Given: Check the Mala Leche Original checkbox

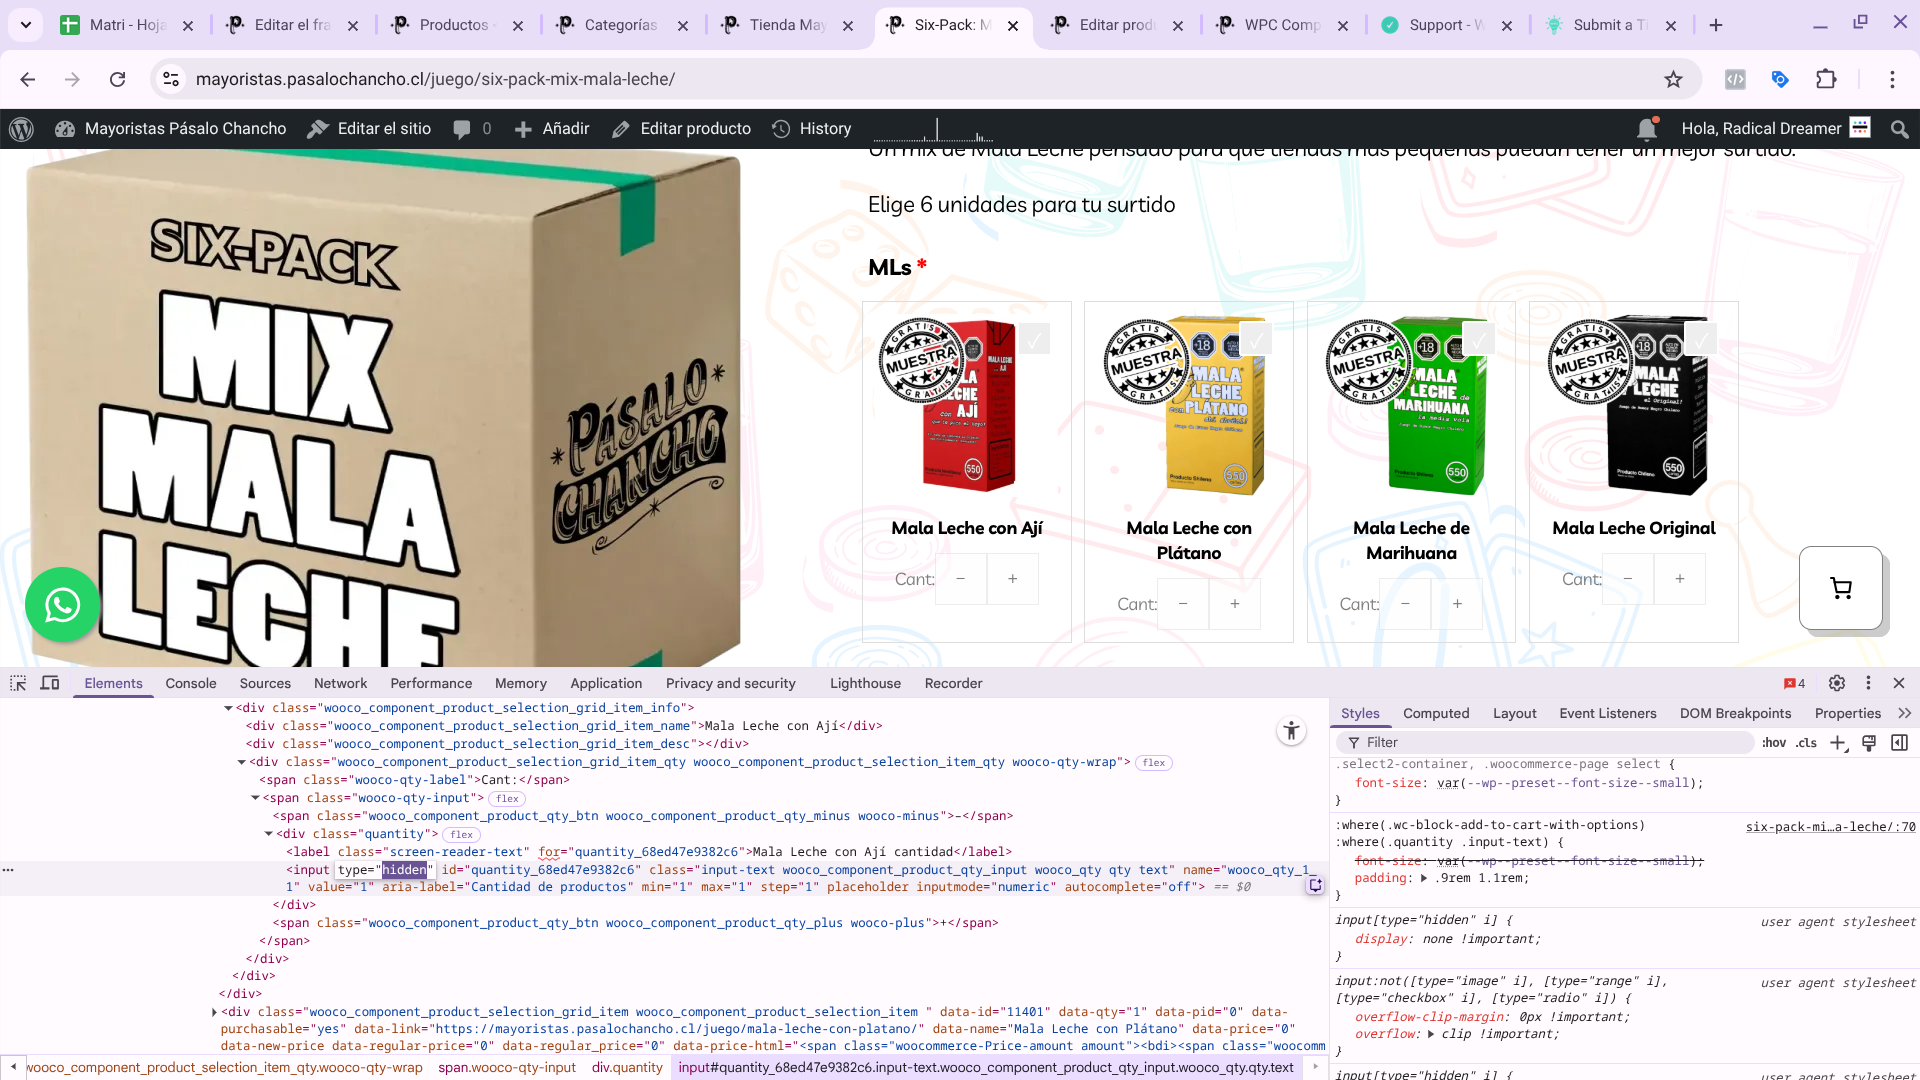Looking at the screenshot, I should [1700, 339].
